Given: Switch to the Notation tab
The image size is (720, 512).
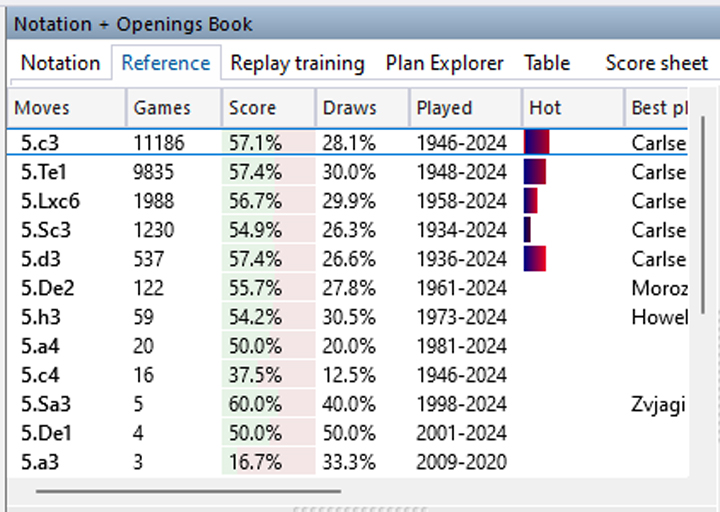Looking at the screenshot, I should point(61,63).
